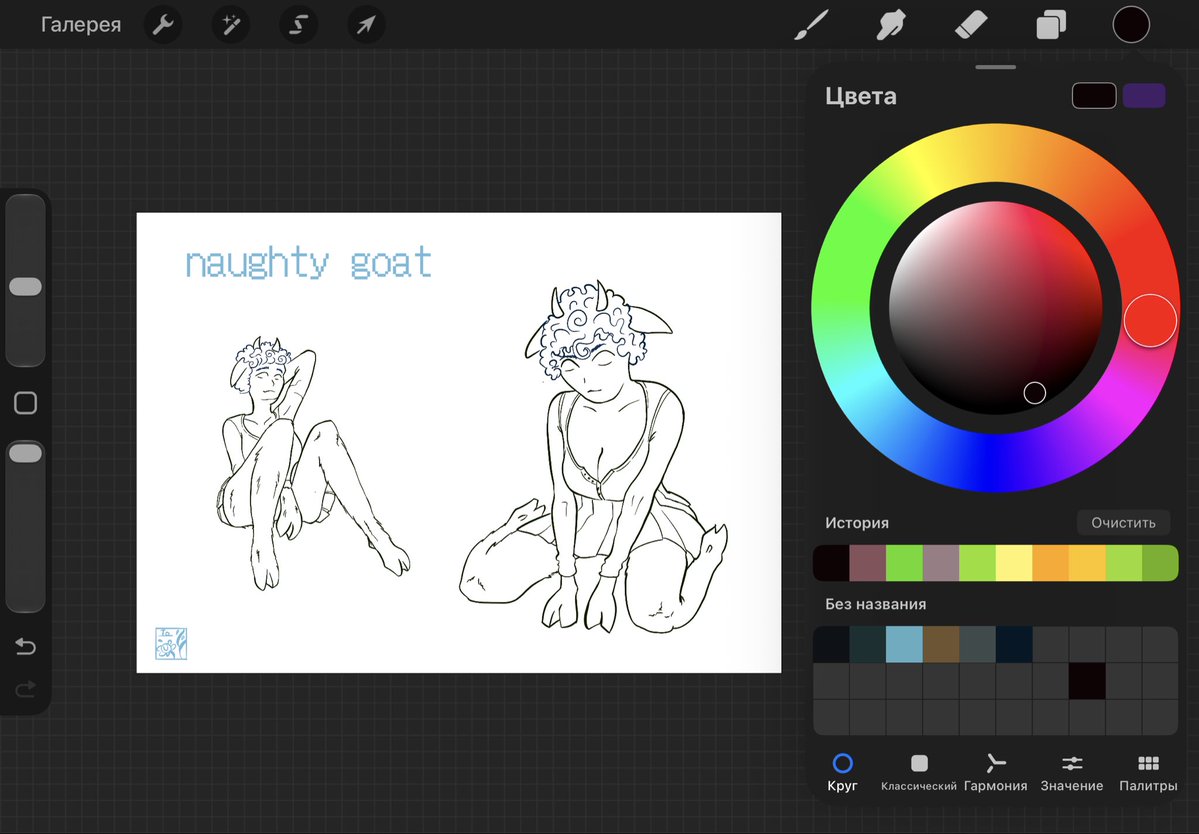The image size is (1199, 834).
Task: Click the red hue ring handle
Action: (1149, 320)
